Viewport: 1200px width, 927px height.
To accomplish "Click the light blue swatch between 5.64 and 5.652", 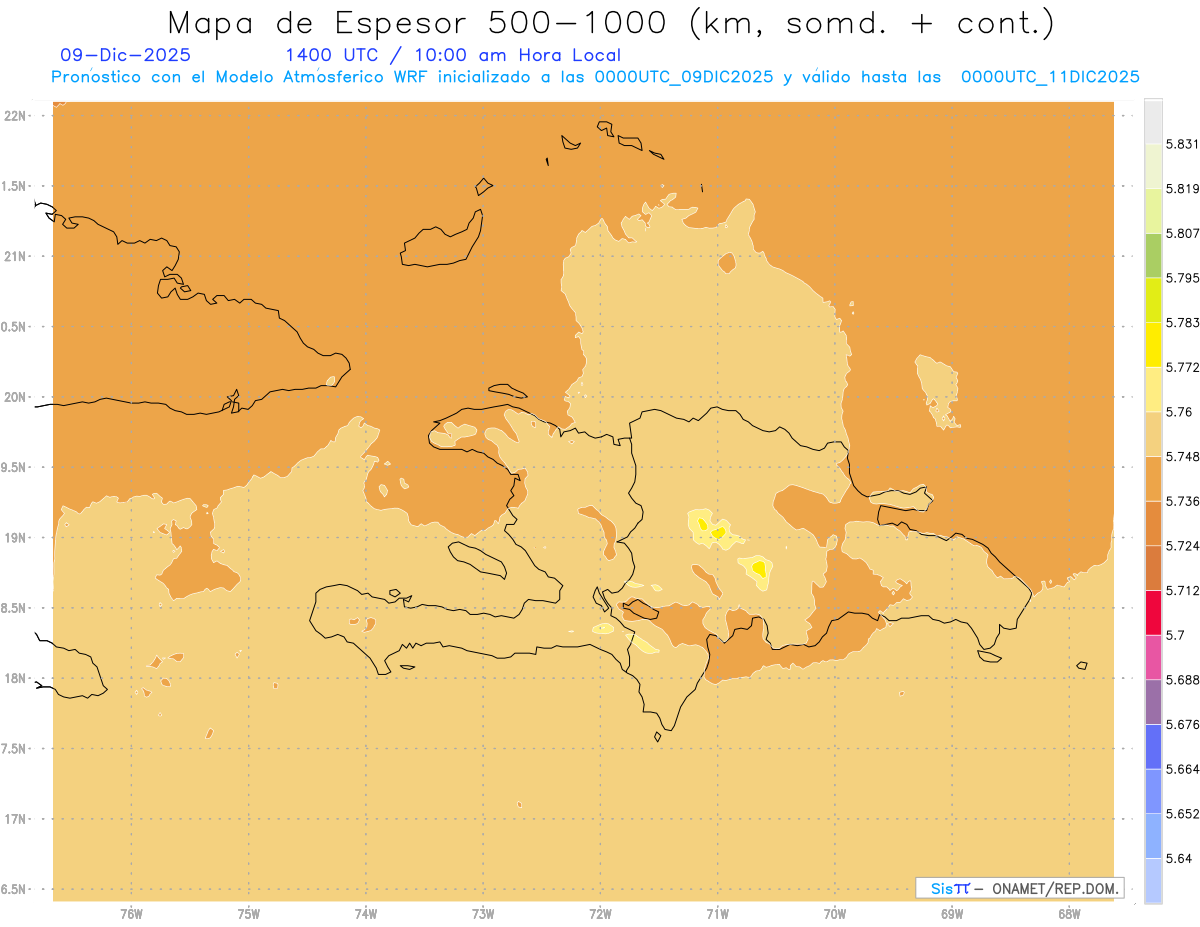I will tap(1153, 836).
